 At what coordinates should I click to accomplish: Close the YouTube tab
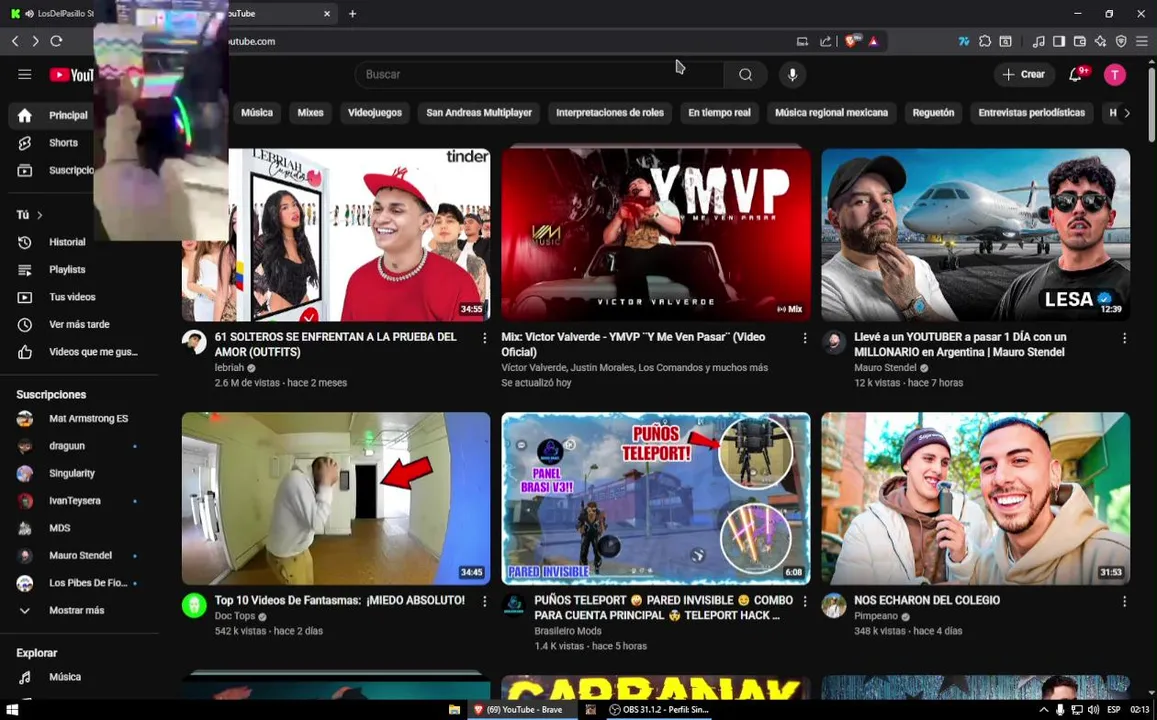327,13
